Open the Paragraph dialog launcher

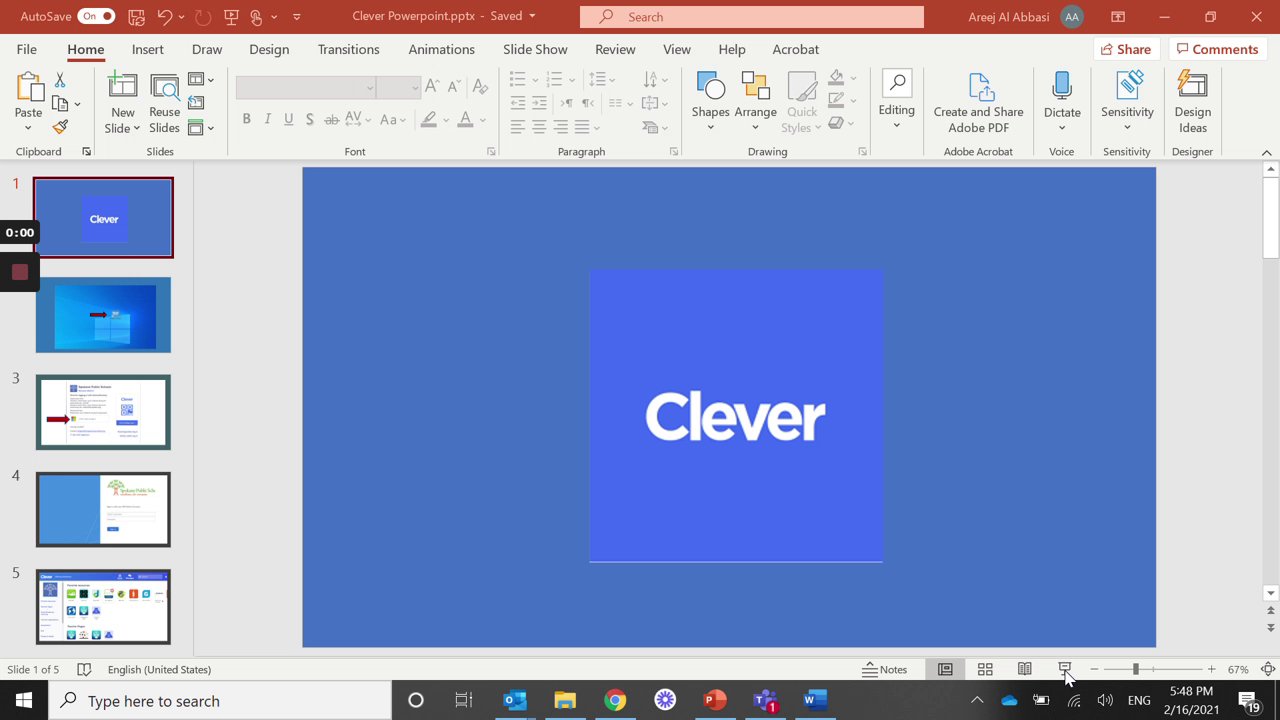pyautogui.click(x=674, y=152)
